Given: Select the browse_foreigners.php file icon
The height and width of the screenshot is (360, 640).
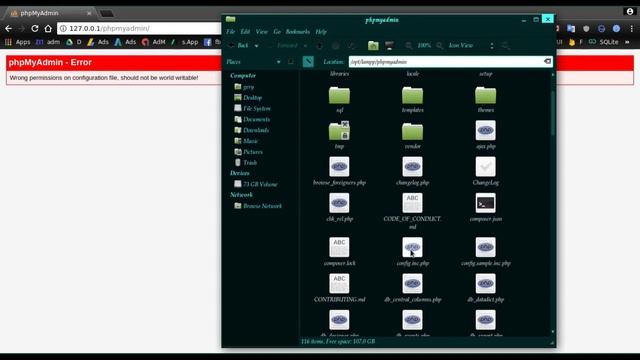Looking at the screenshot, I should coord(339,167).
